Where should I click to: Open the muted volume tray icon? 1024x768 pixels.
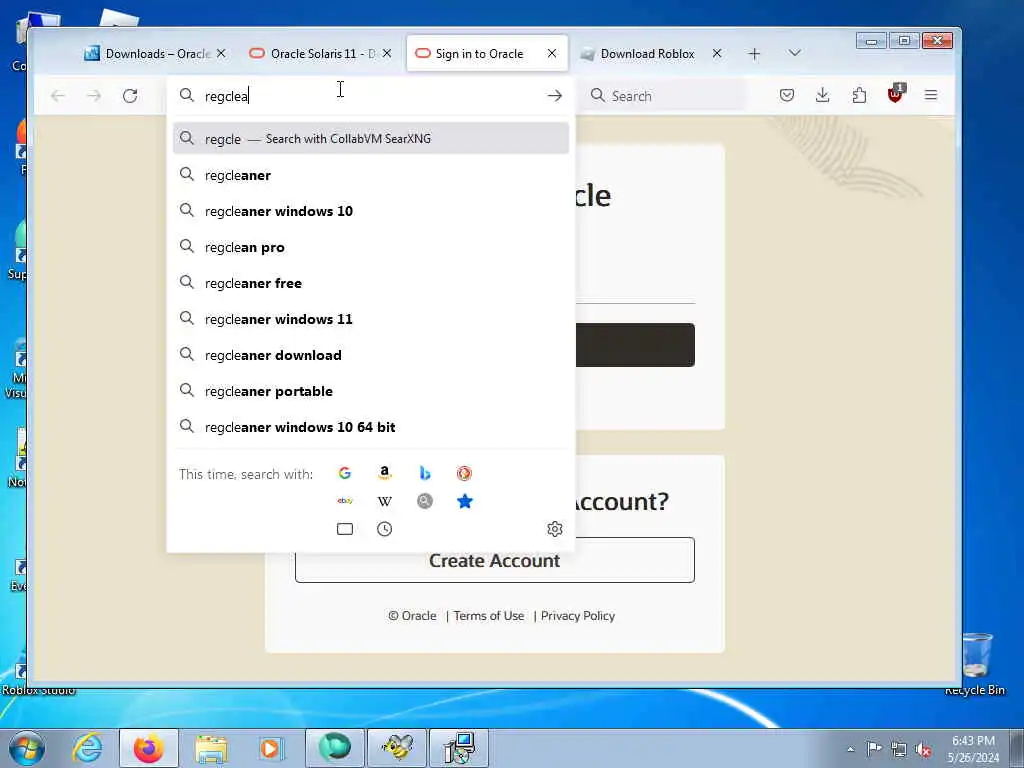pos(923,750)
